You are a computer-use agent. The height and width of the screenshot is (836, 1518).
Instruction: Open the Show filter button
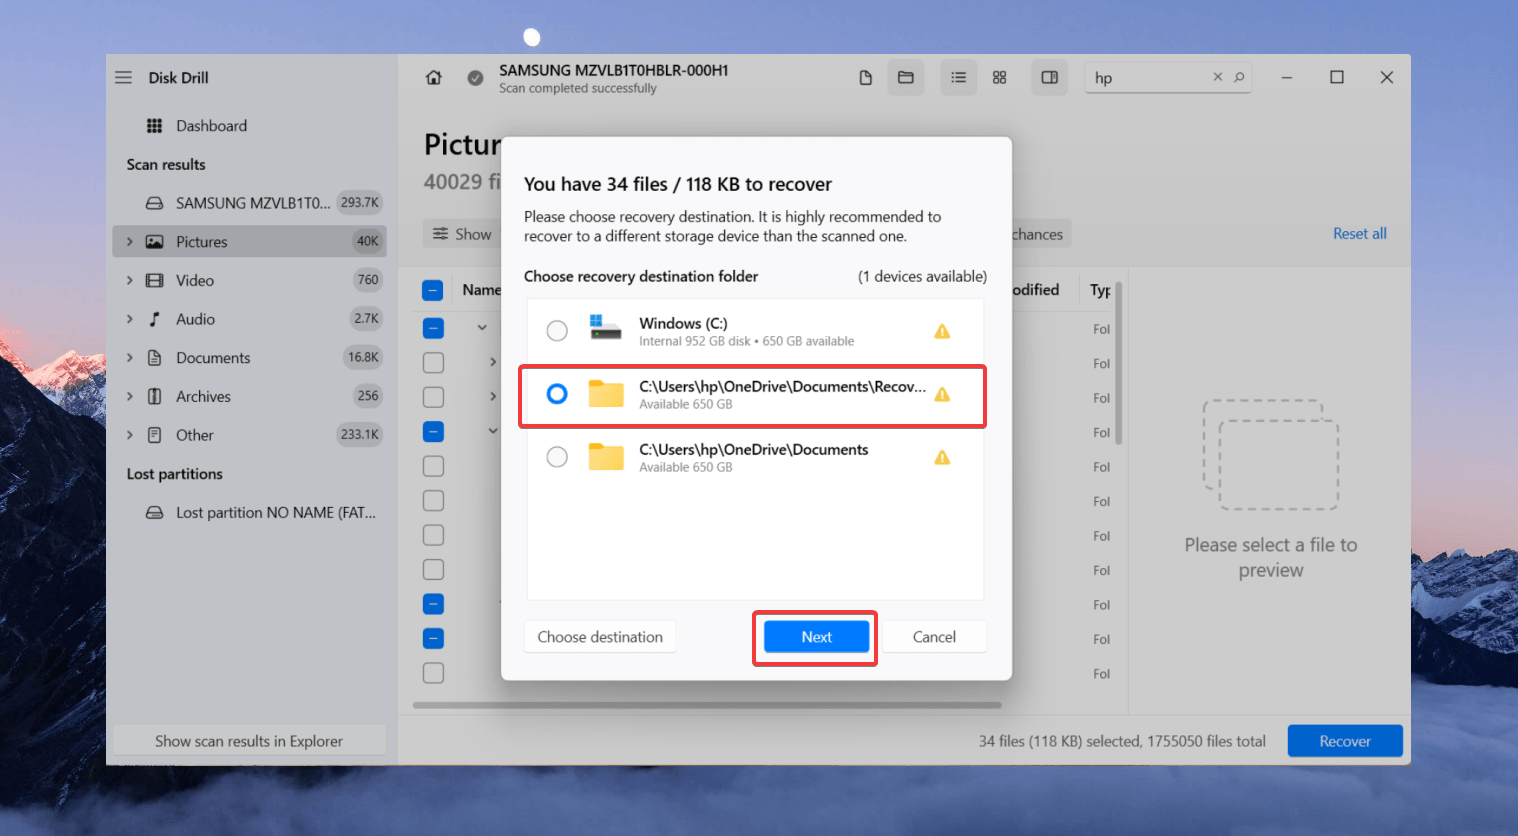point(462,234)
